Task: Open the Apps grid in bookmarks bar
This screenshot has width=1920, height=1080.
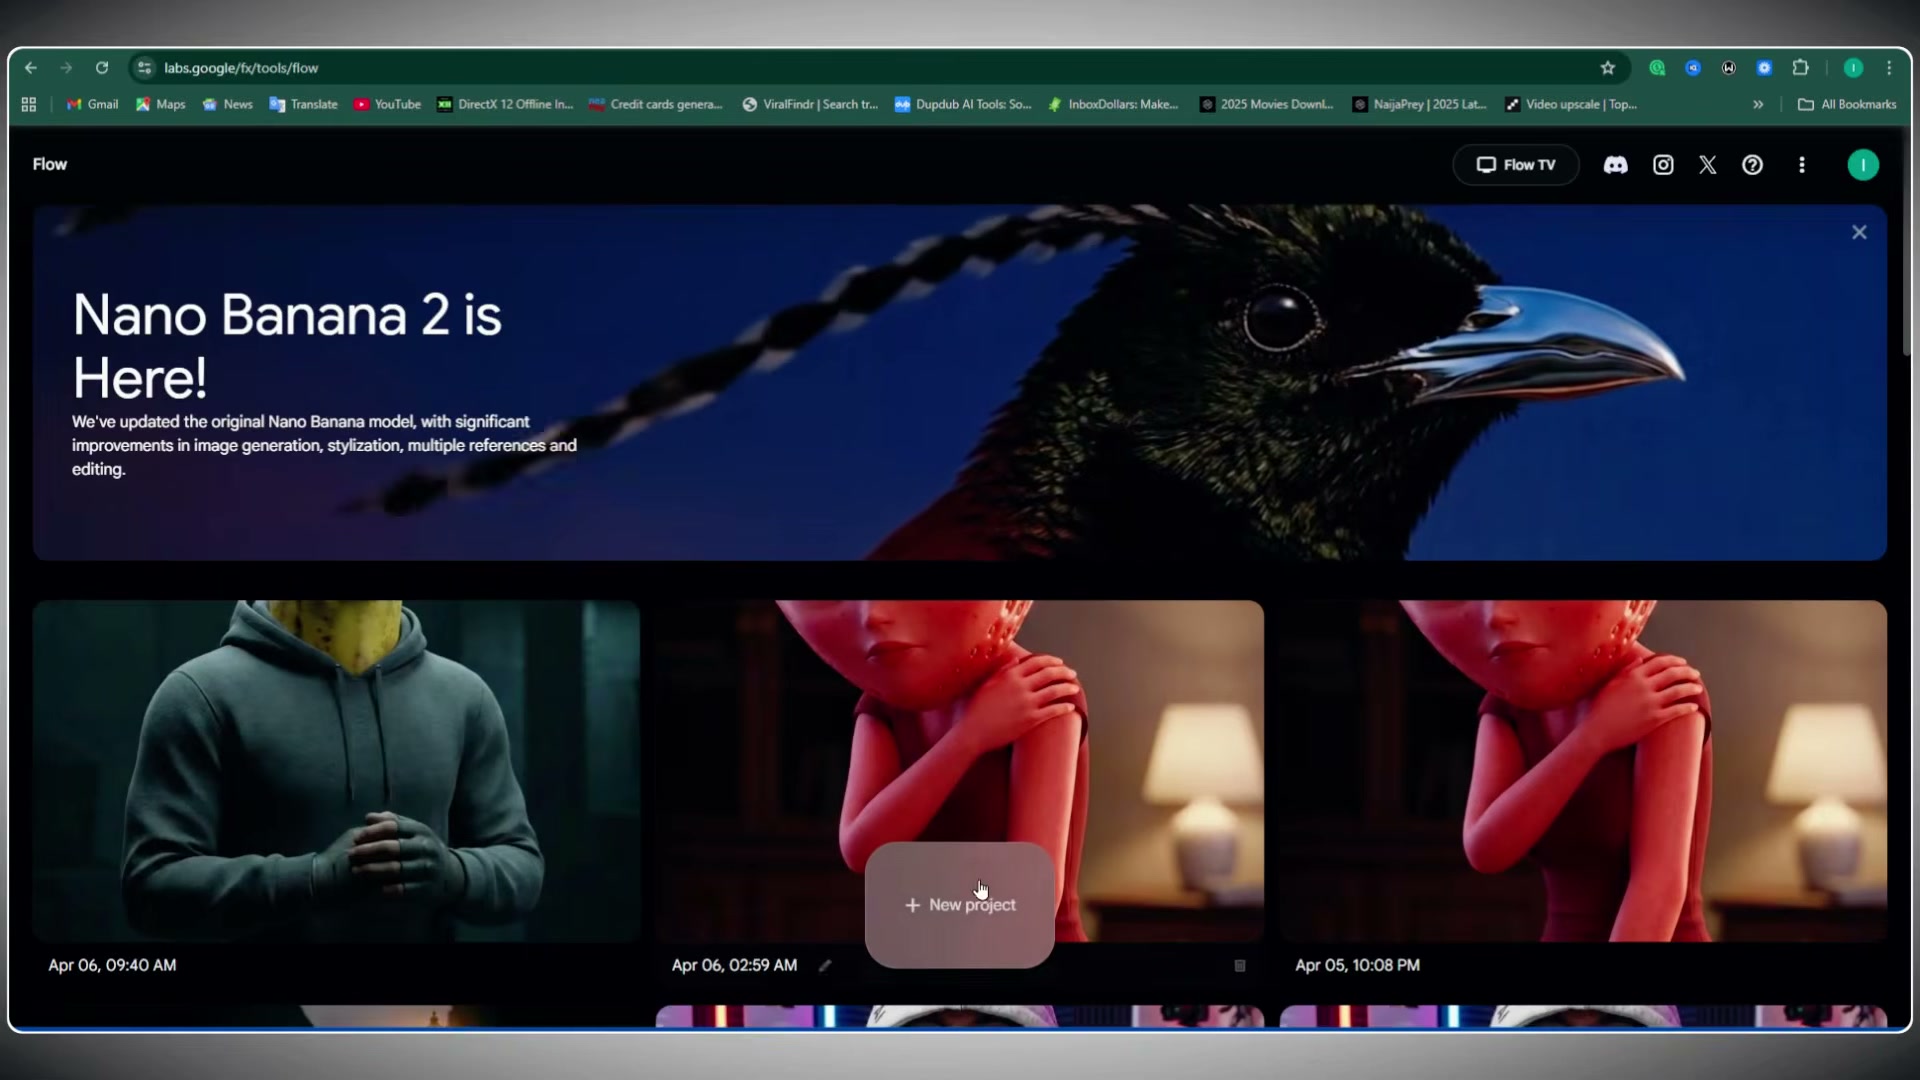Action: point(29,104)
